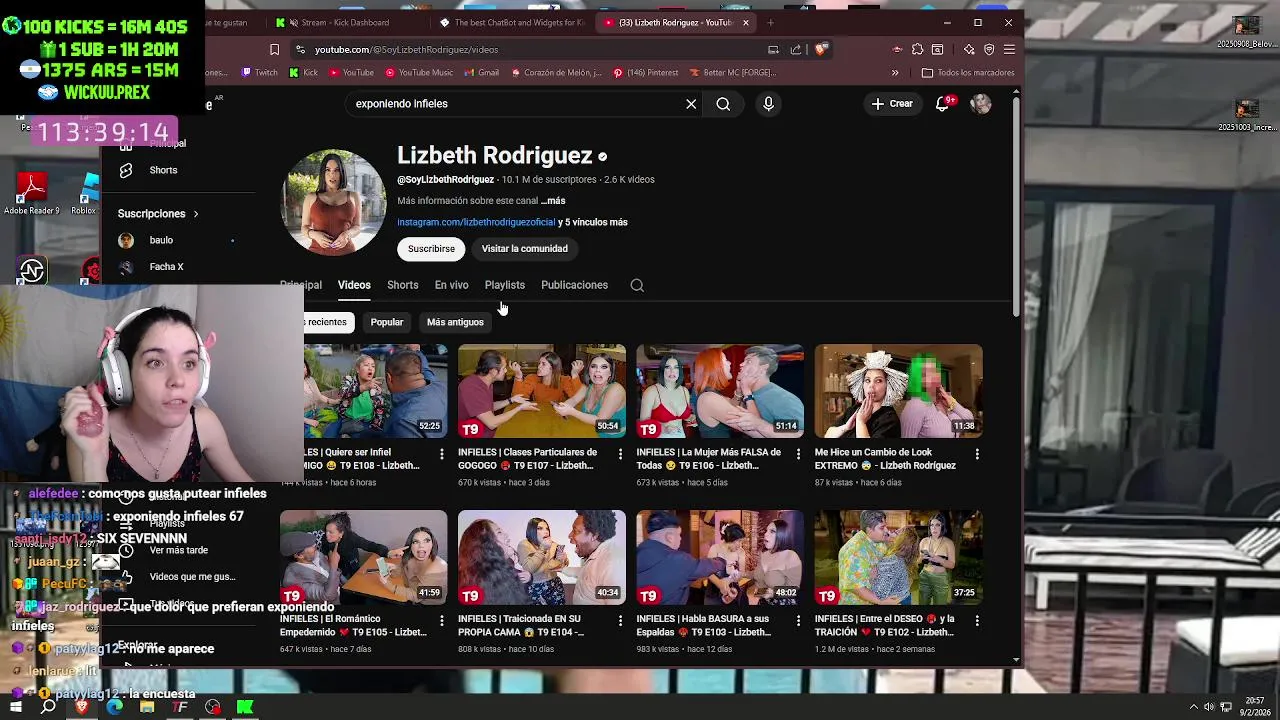This screenshot has height=720, width=1280.
Task: Show hidden system tray icons
Action: [1193, 707]
